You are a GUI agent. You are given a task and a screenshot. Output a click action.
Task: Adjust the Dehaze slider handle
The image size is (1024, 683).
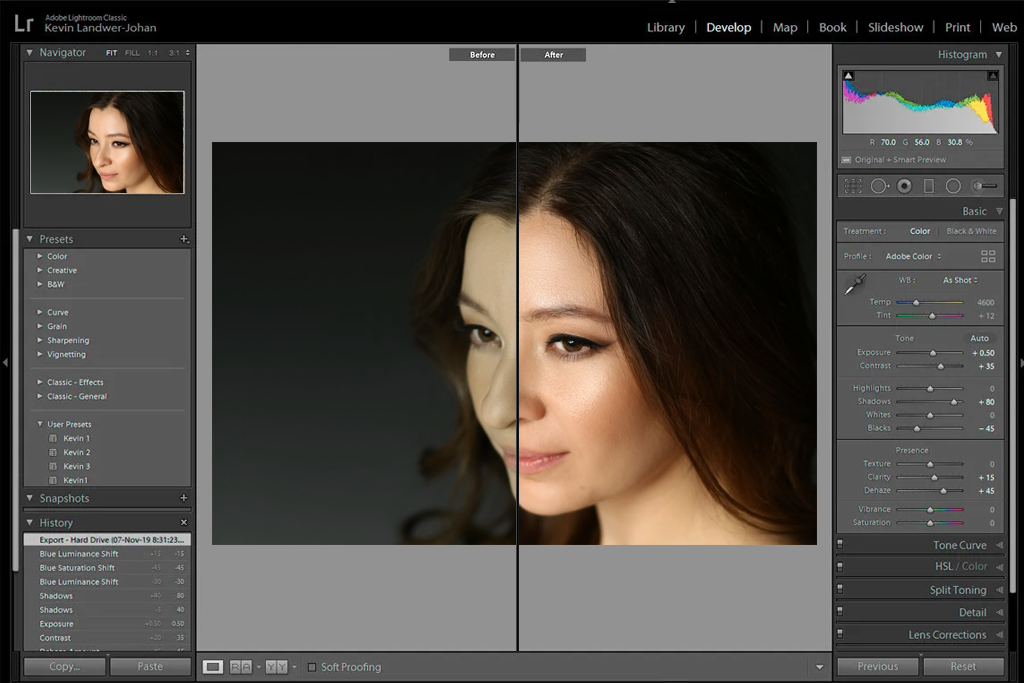coord(943,490)
